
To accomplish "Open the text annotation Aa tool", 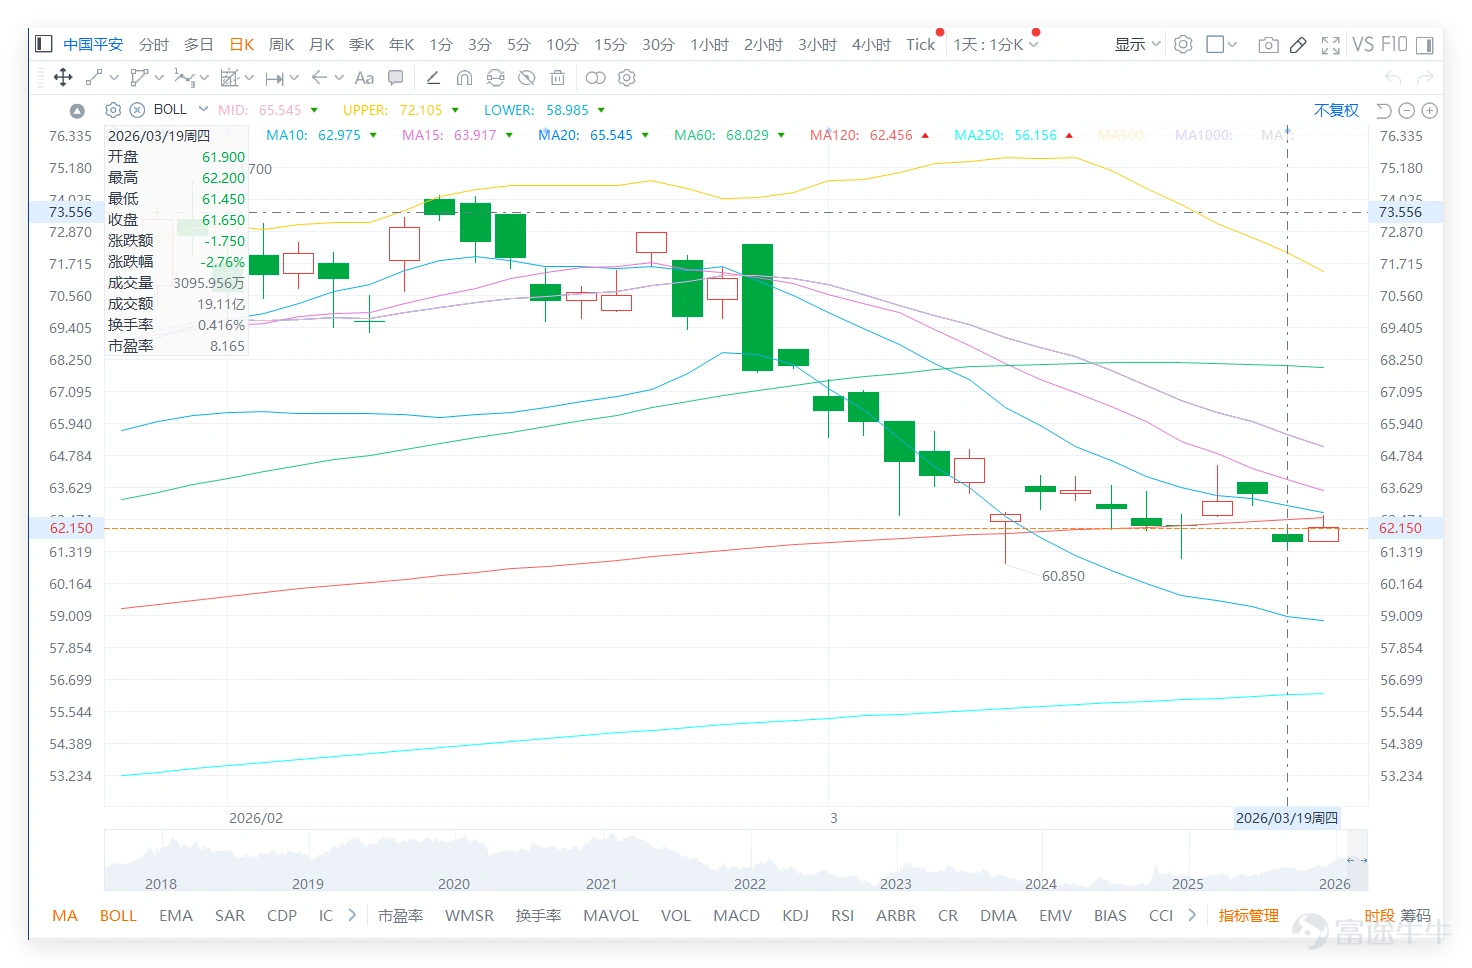I will pos(364,78).
